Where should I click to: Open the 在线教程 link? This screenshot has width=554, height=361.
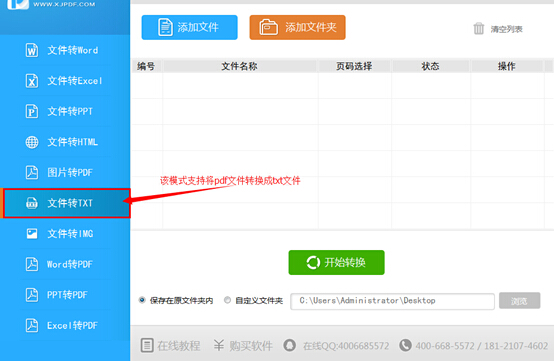[179, 345]
